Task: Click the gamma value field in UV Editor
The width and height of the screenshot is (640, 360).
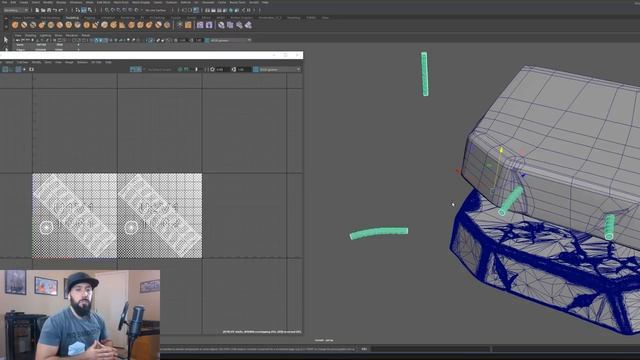Action: tap(243, 69)
